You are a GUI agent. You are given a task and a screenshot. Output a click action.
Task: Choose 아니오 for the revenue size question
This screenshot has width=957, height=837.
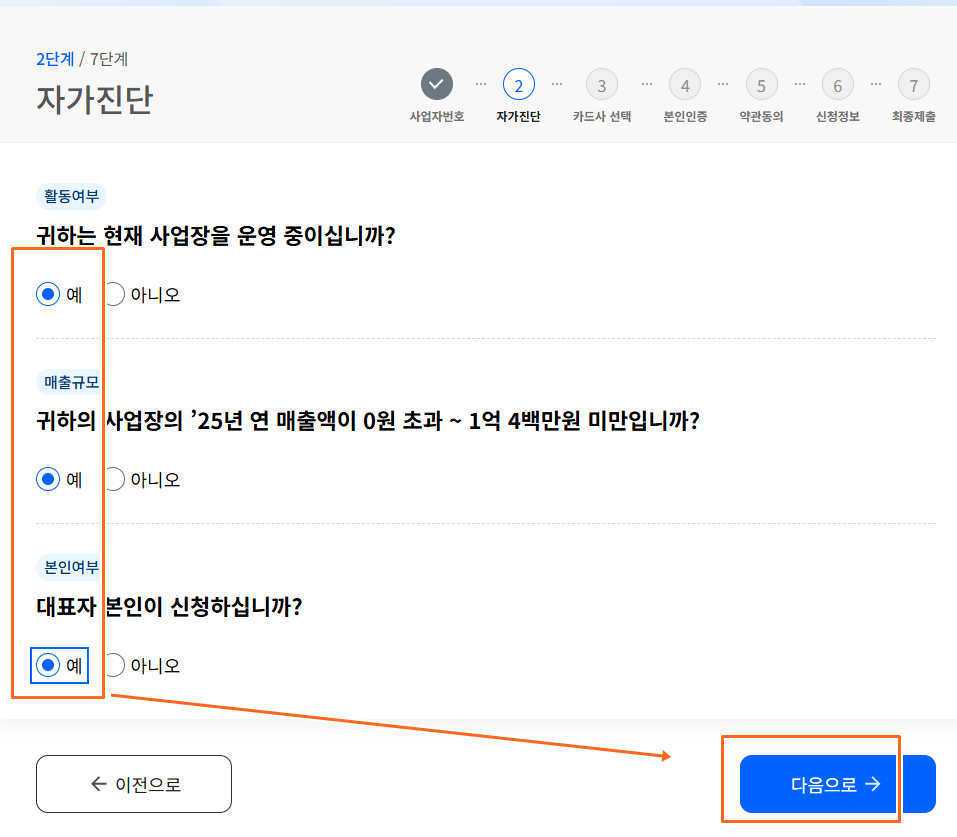pyautogui.click(x=115, y=479)
